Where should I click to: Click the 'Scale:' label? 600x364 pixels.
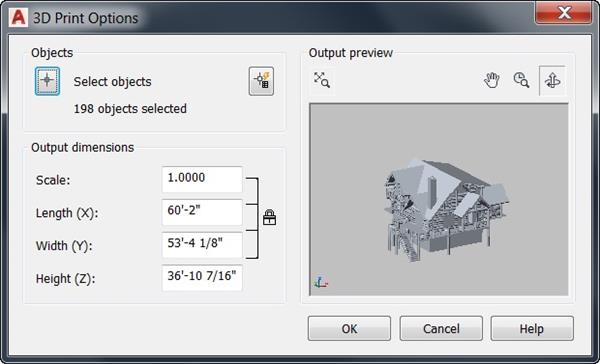click(53, 180)
